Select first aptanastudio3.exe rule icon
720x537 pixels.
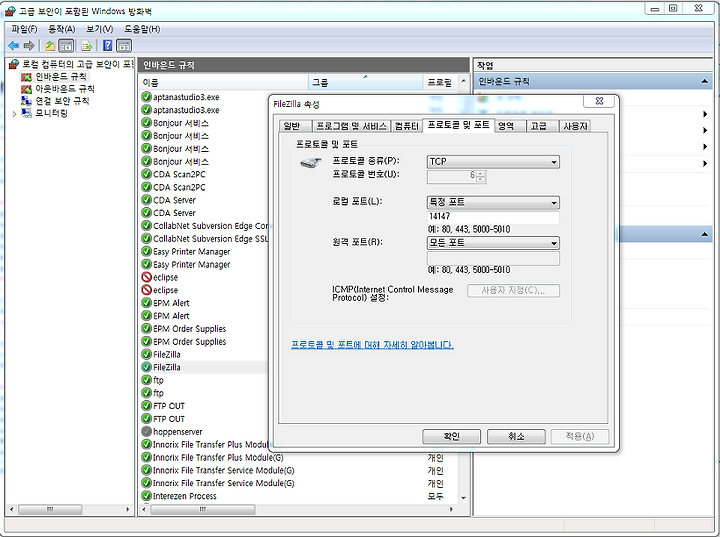146,97
